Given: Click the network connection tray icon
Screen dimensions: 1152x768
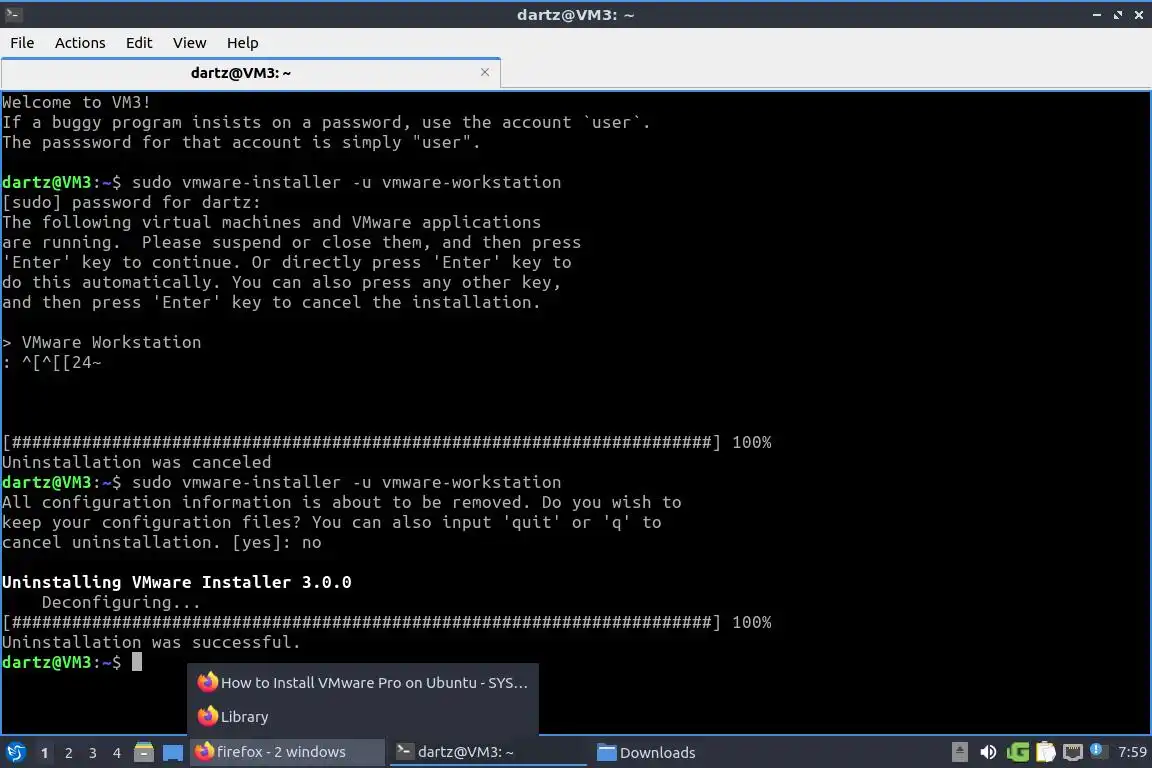Looking at the screenshot, I should pos(1073,752).
